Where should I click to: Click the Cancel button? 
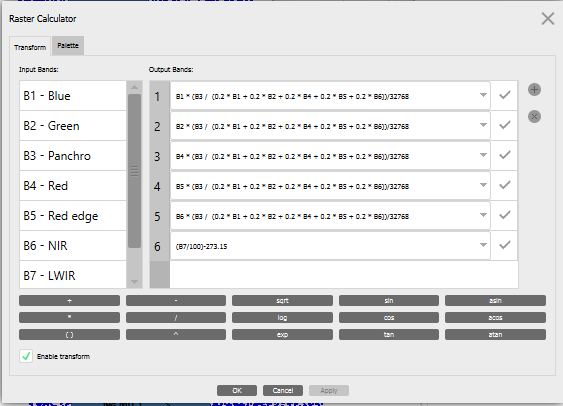click(283, 391)
